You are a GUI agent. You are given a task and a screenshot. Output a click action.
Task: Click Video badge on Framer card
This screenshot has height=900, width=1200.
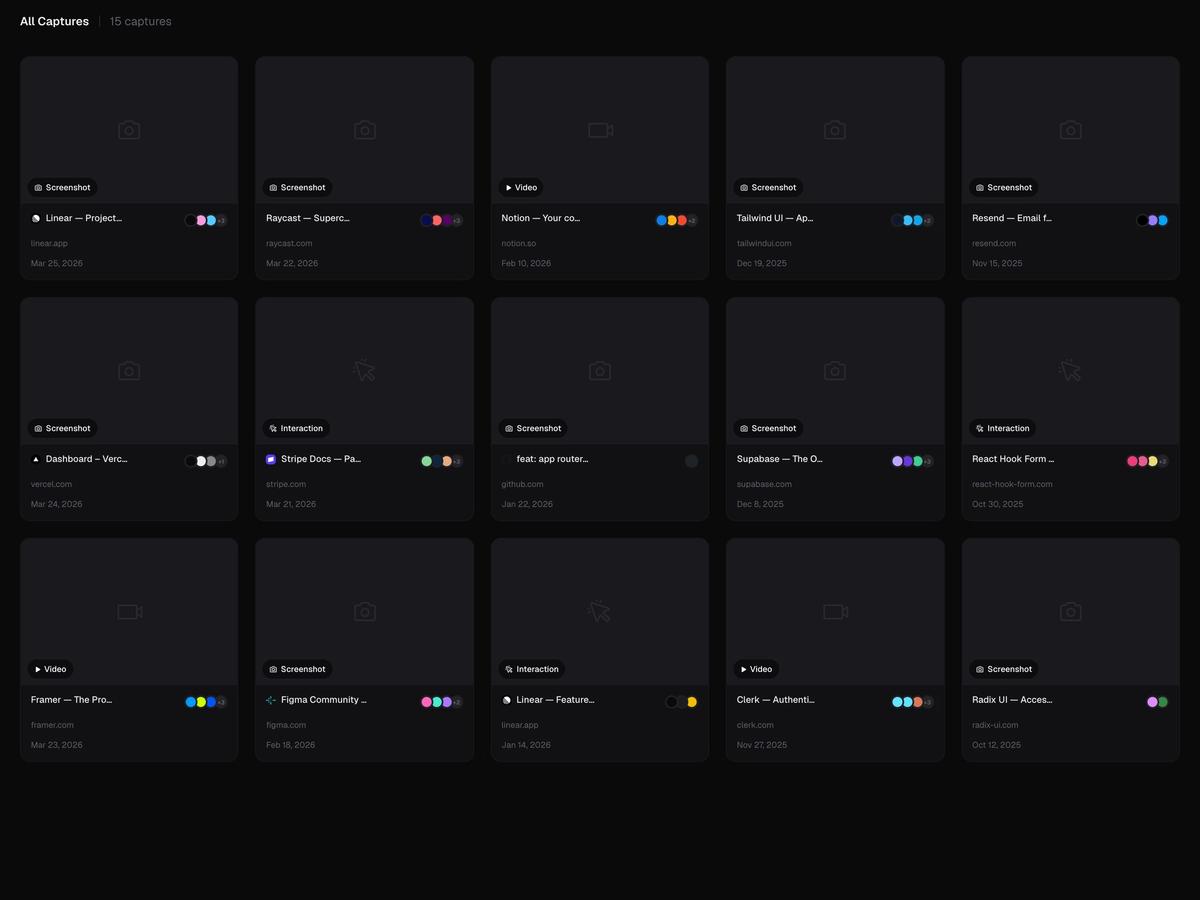click(x=50, y=669)
